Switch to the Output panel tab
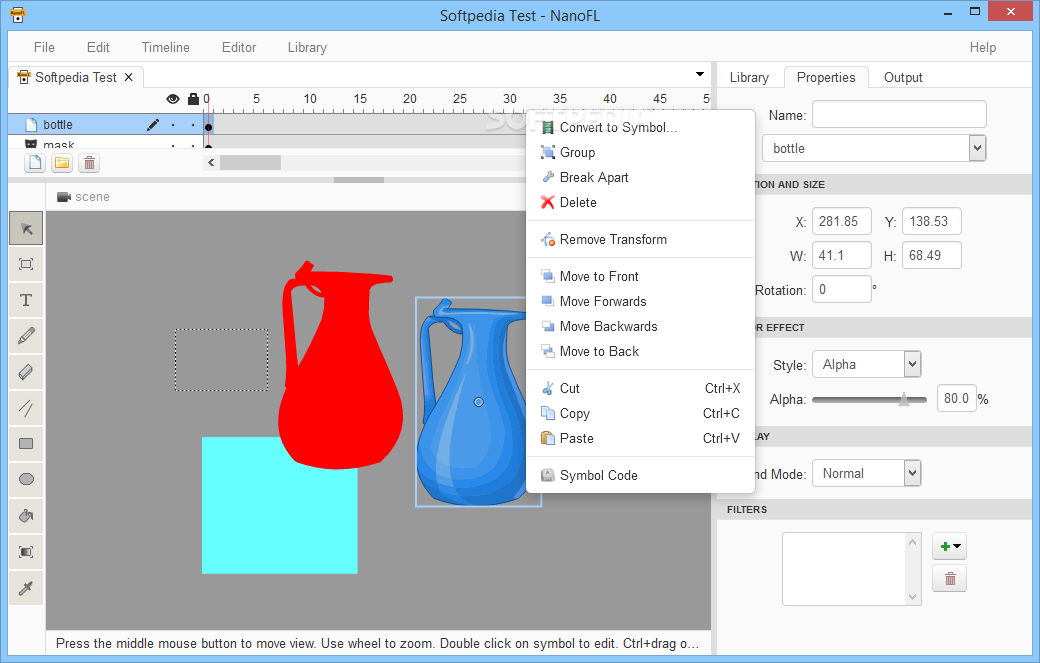 click(x=903, y=78)
